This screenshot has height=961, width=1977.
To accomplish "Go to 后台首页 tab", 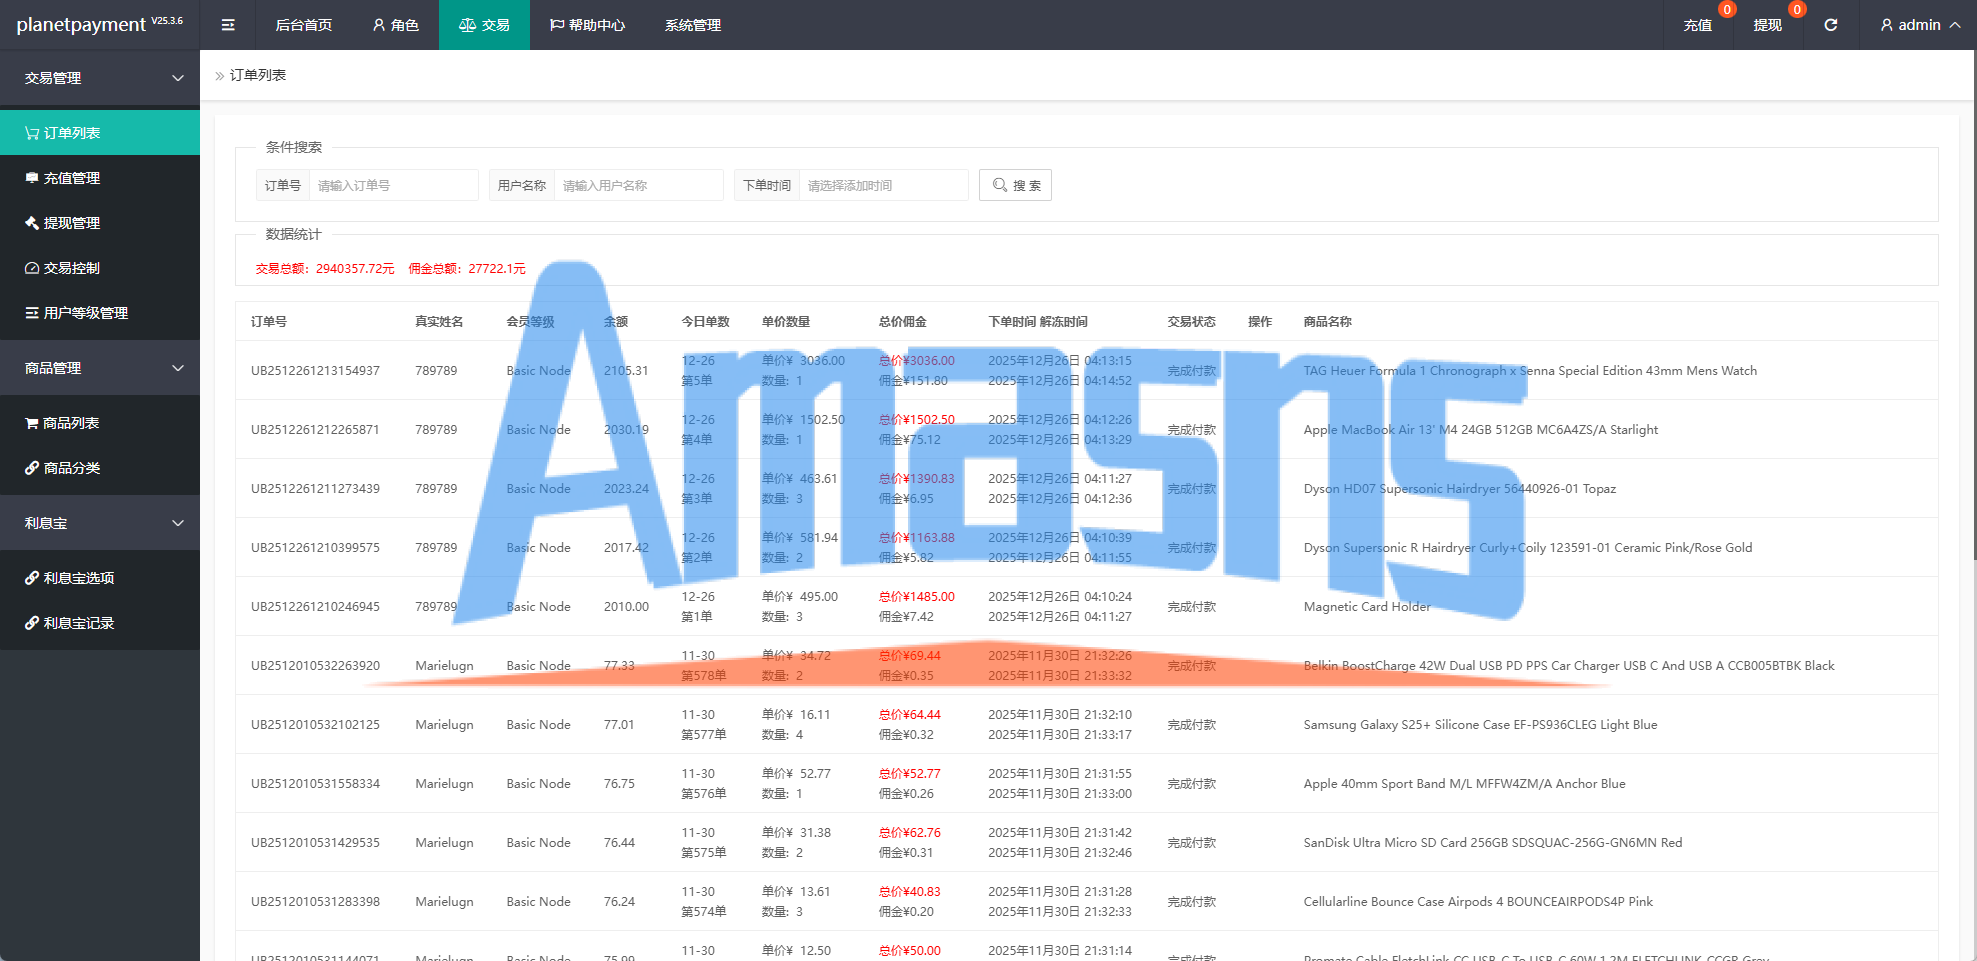I will (x=303, y=25).
